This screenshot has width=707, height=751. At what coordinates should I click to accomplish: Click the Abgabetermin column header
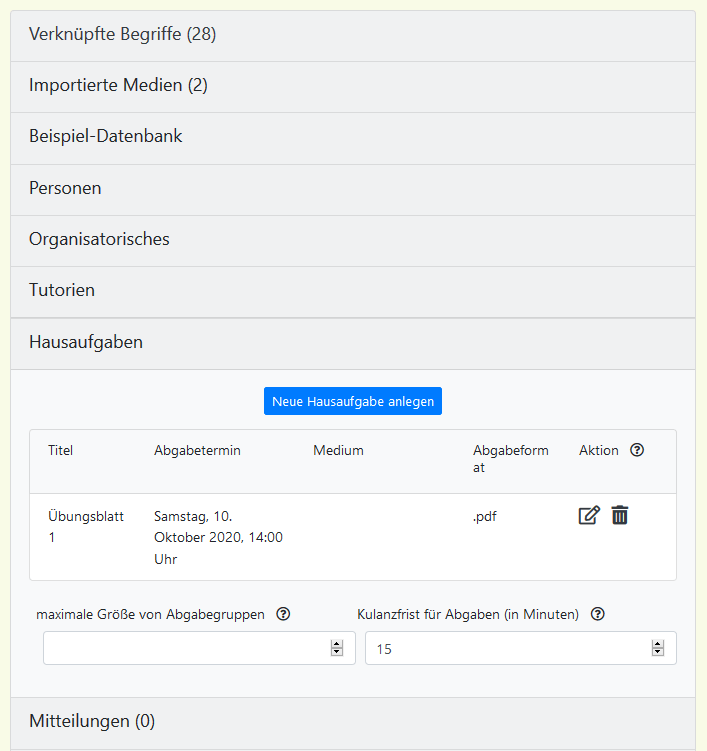pos(197,451)
